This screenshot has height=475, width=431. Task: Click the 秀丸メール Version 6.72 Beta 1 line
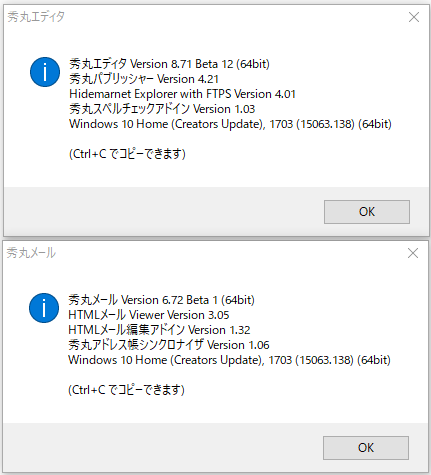pos(161,300)
